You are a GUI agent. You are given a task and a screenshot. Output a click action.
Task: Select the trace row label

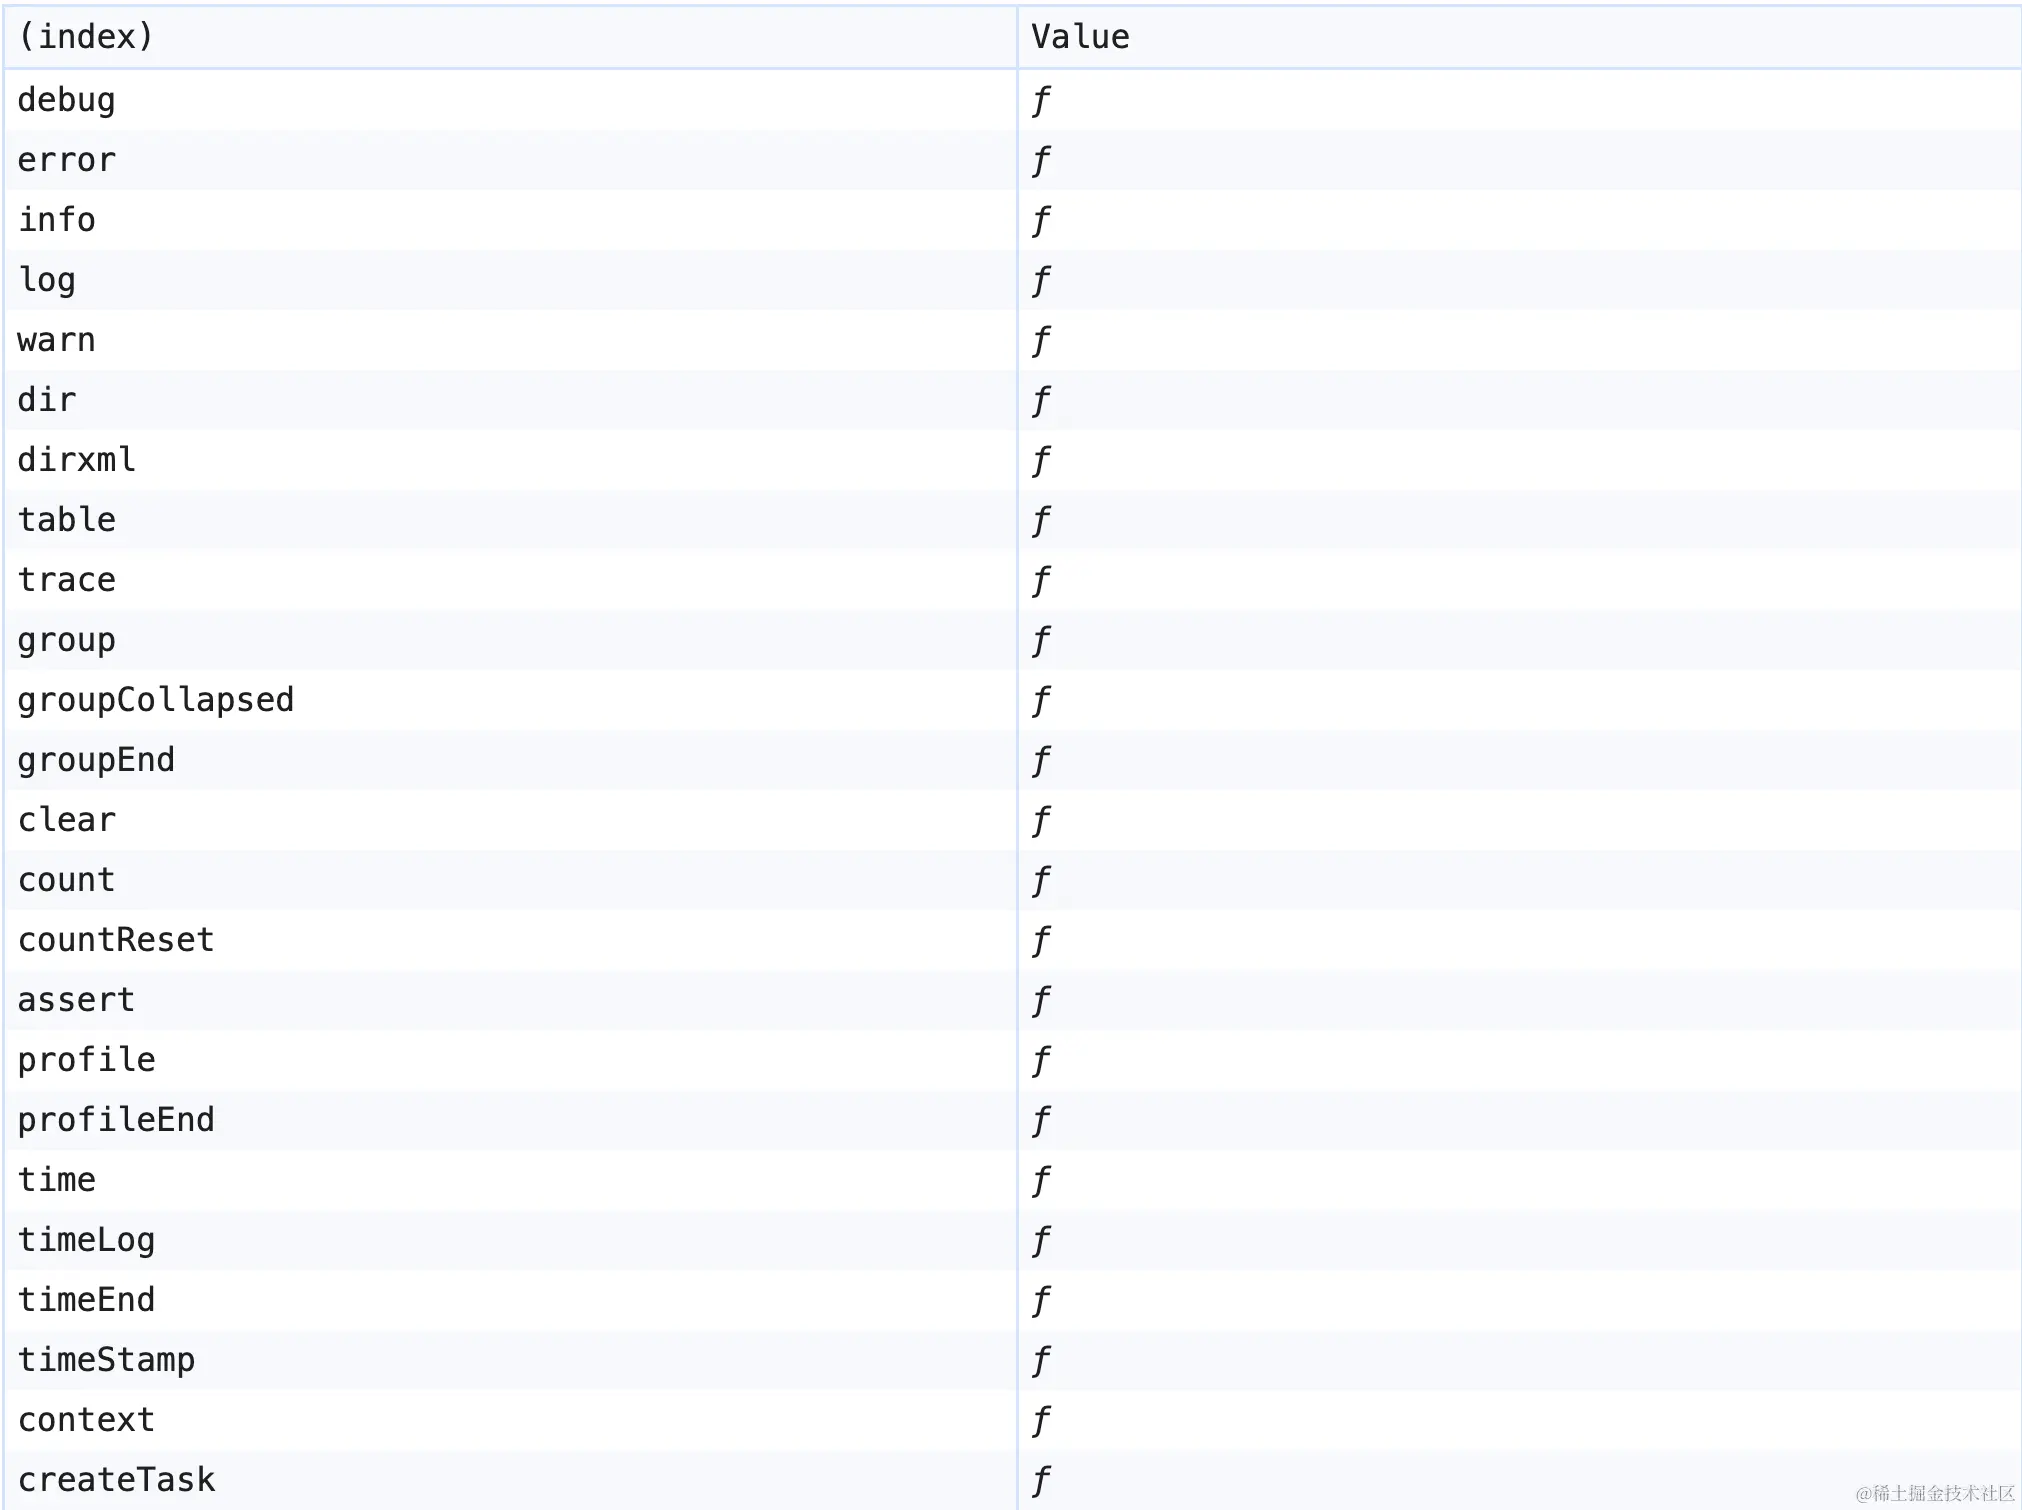coord(66,580)
